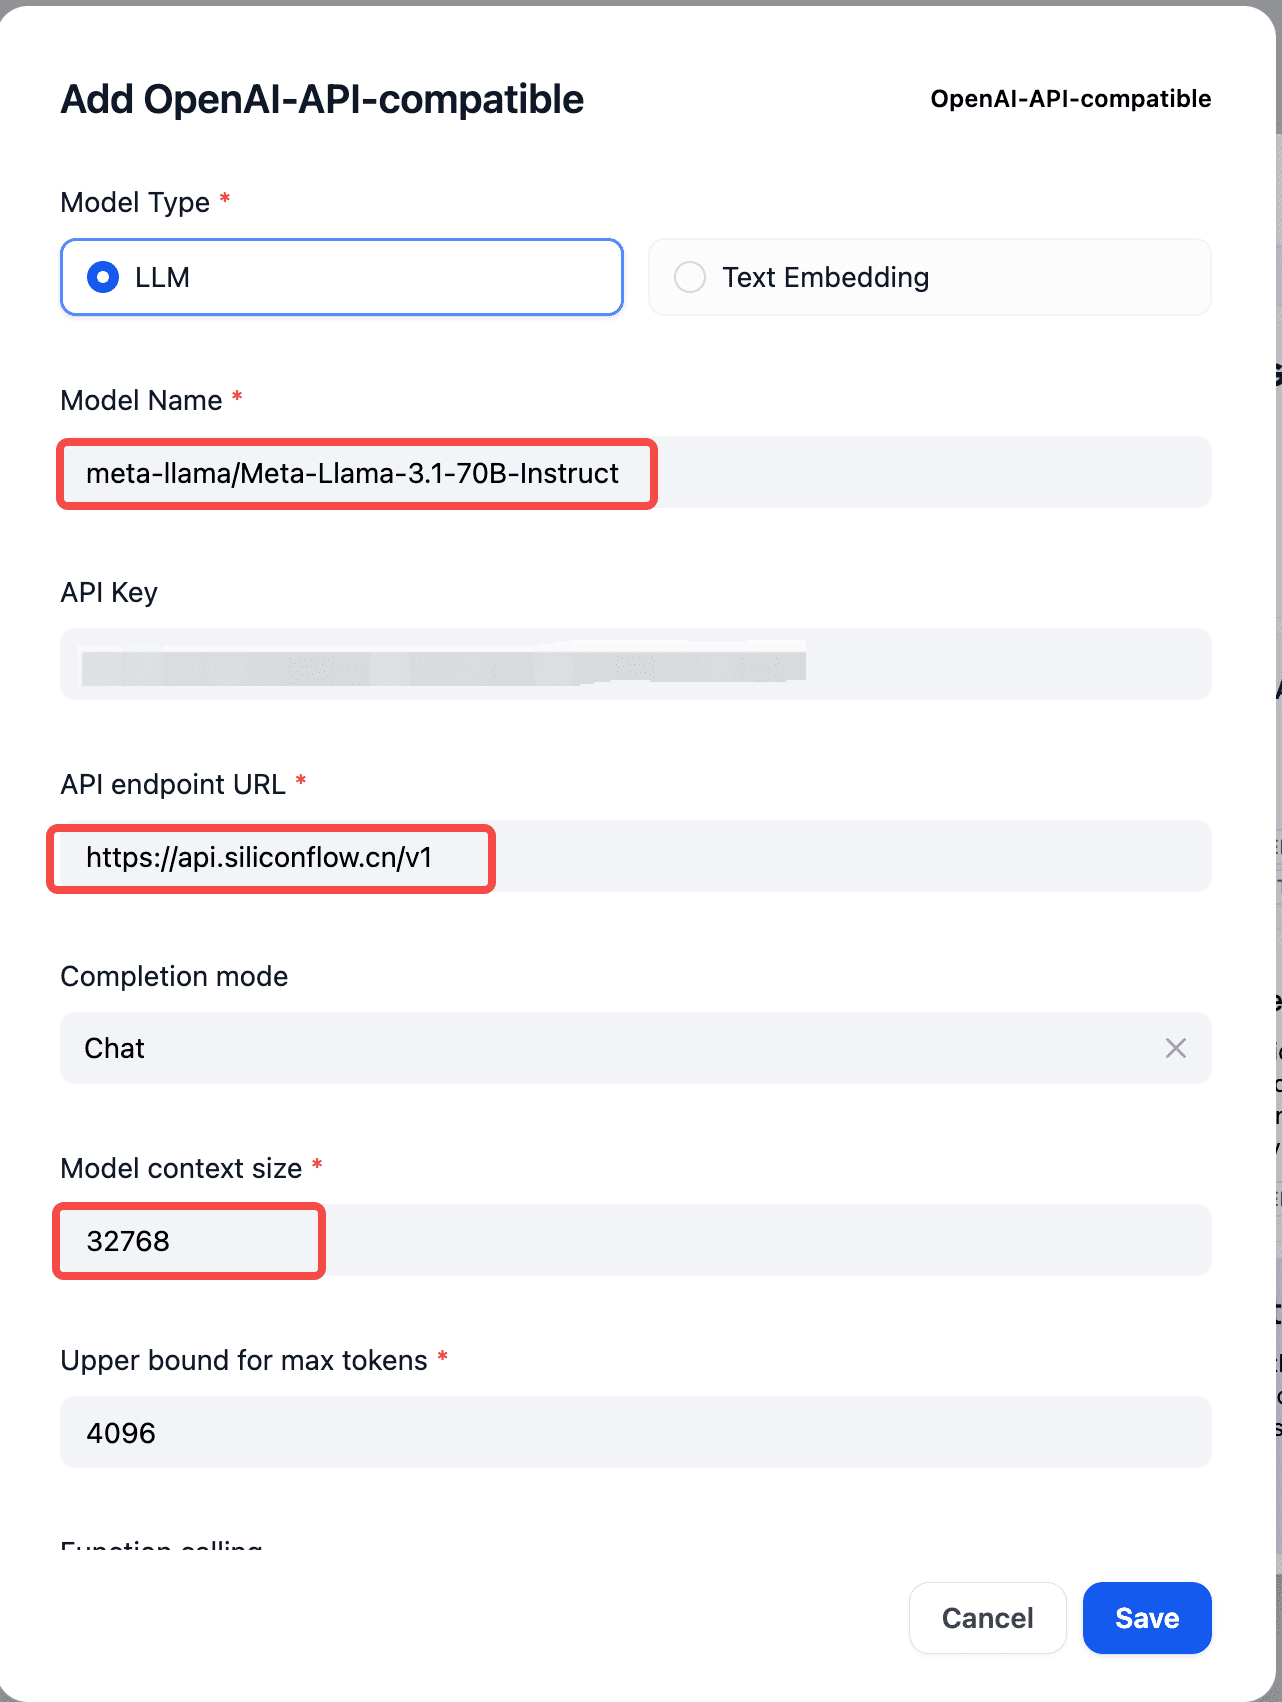The width and height of the screenshot is (1282, 1702).
Task: Select the Model context size 32768 field
Action: pyautogui.click(x=636, y=1240)
